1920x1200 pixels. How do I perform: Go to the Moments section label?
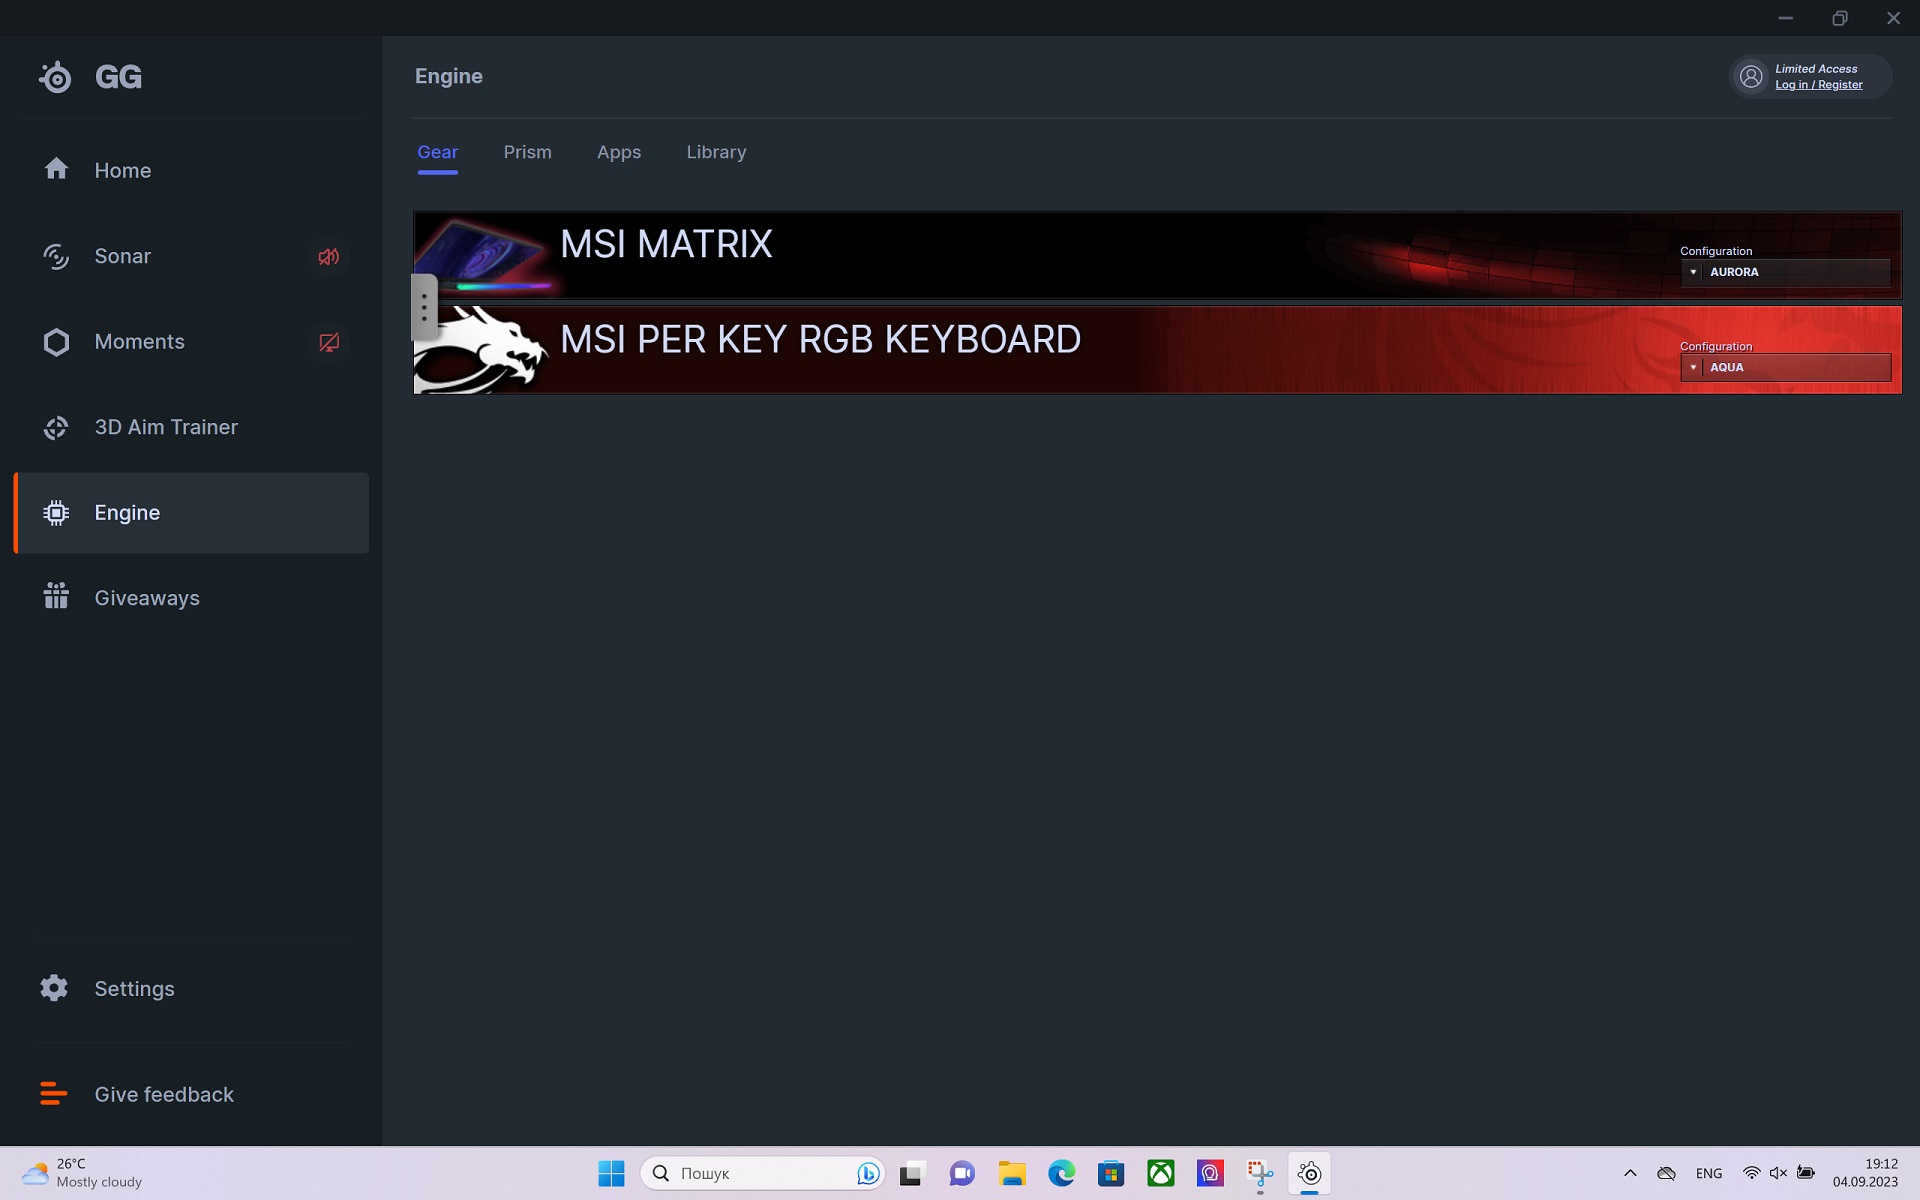[x=139, y=342]
